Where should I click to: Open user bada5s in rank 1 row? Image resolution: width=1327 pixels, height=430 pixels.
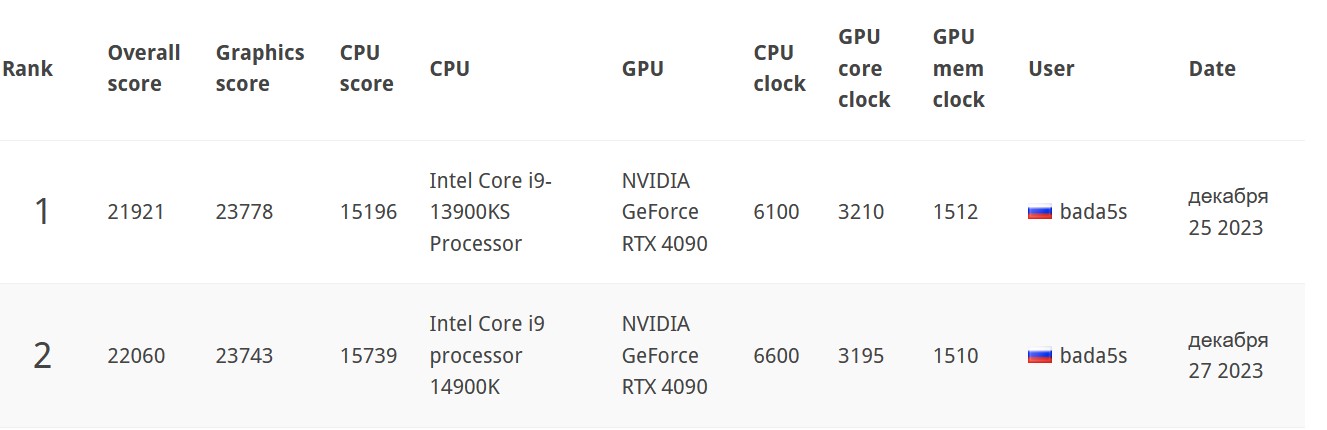(1093, 212)
